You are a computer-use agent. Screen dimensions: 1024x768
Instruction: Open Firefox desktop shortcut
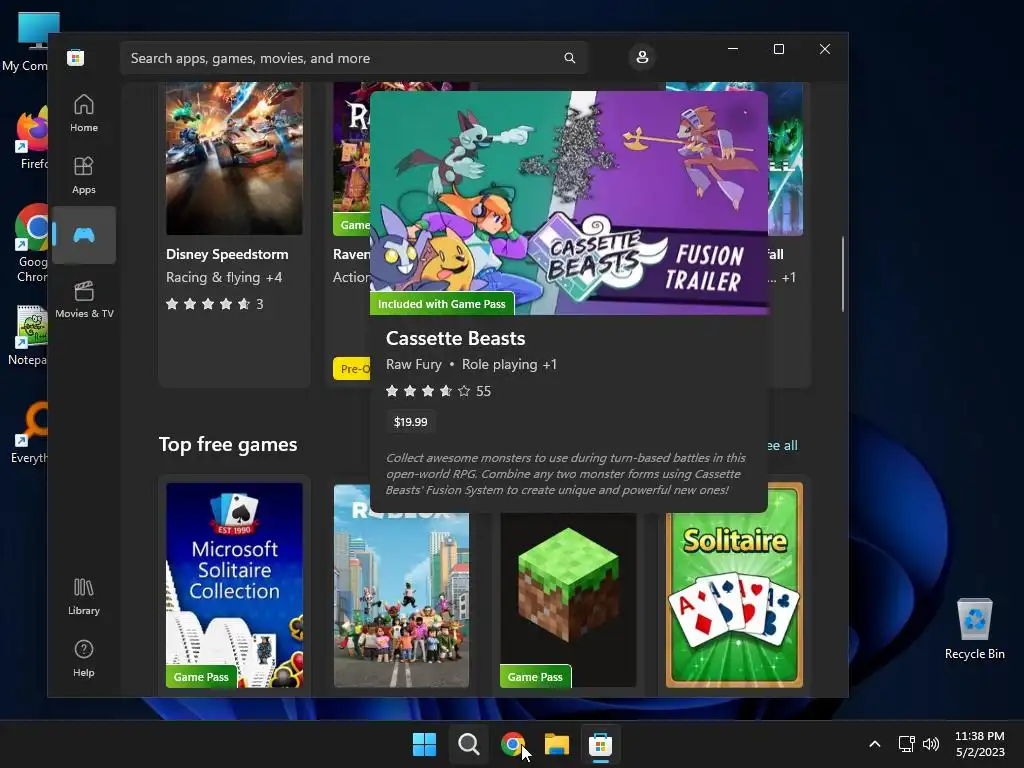click(x=31, y=139)
